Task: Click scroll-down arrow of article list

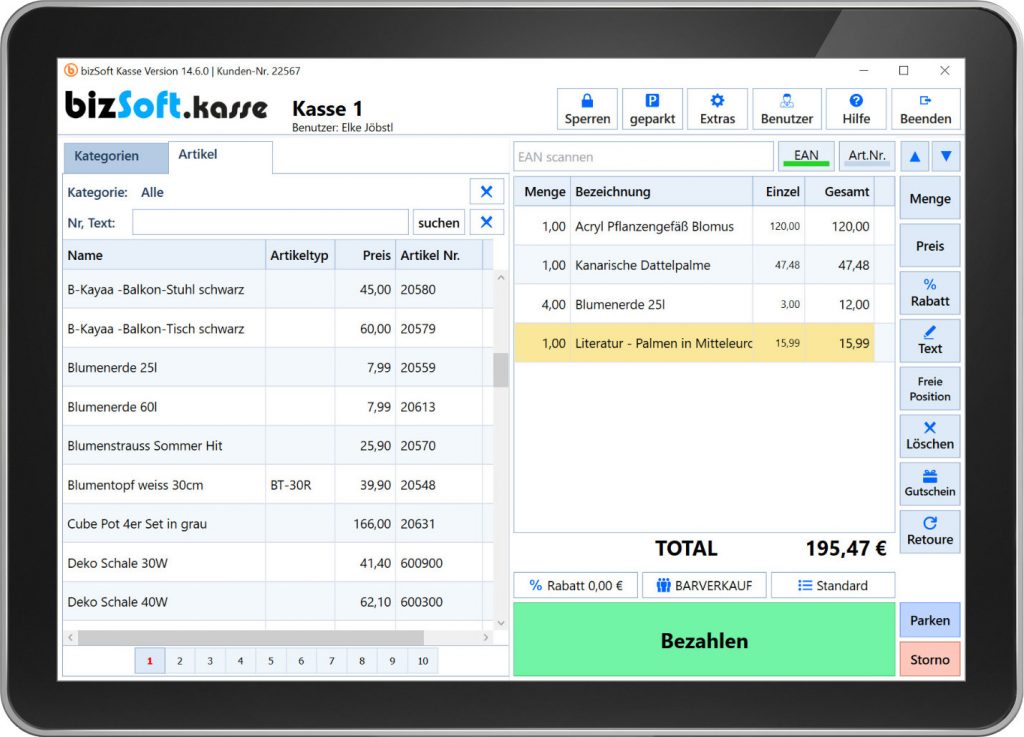Action: [501, 623]
